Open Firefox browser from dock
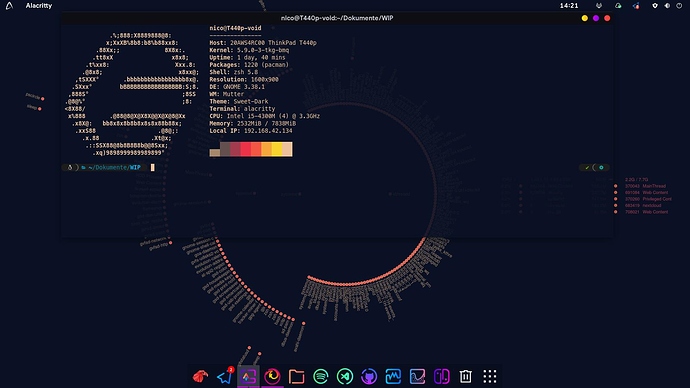The image size is (690, 388). click(272, 377)
